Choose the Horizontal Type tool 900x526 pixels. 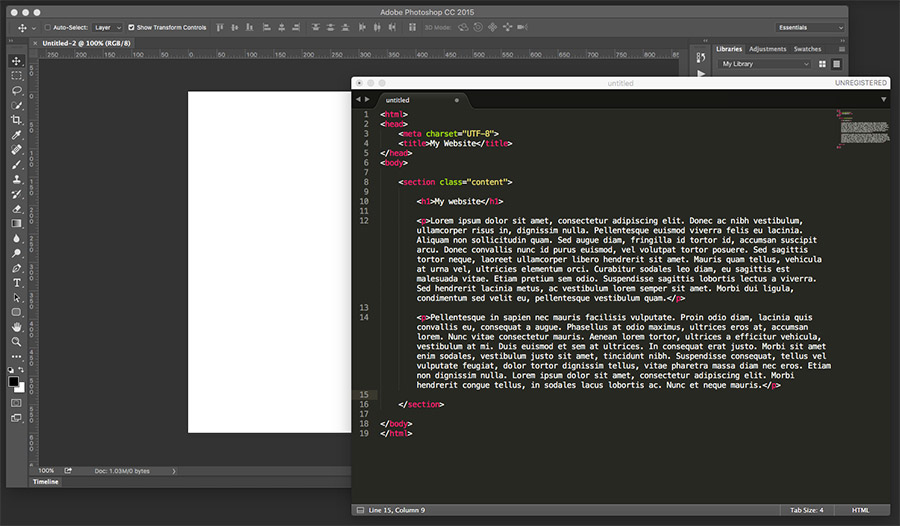(x=17, y=283)
